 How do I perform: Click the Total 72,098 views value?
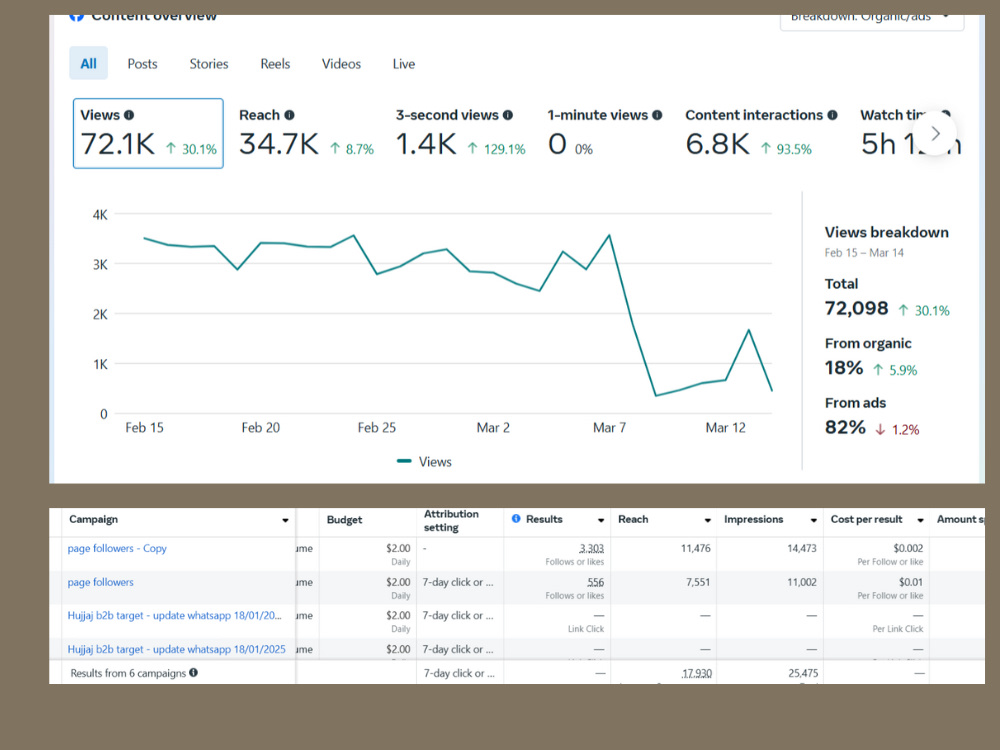click(857, 309)
